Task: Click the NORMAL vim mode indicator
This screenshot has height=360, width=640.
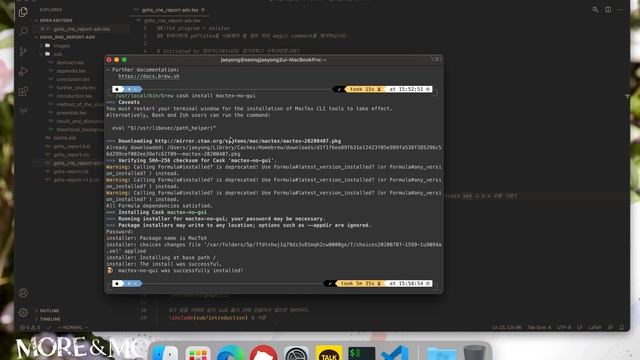Action: click(73, 327)
